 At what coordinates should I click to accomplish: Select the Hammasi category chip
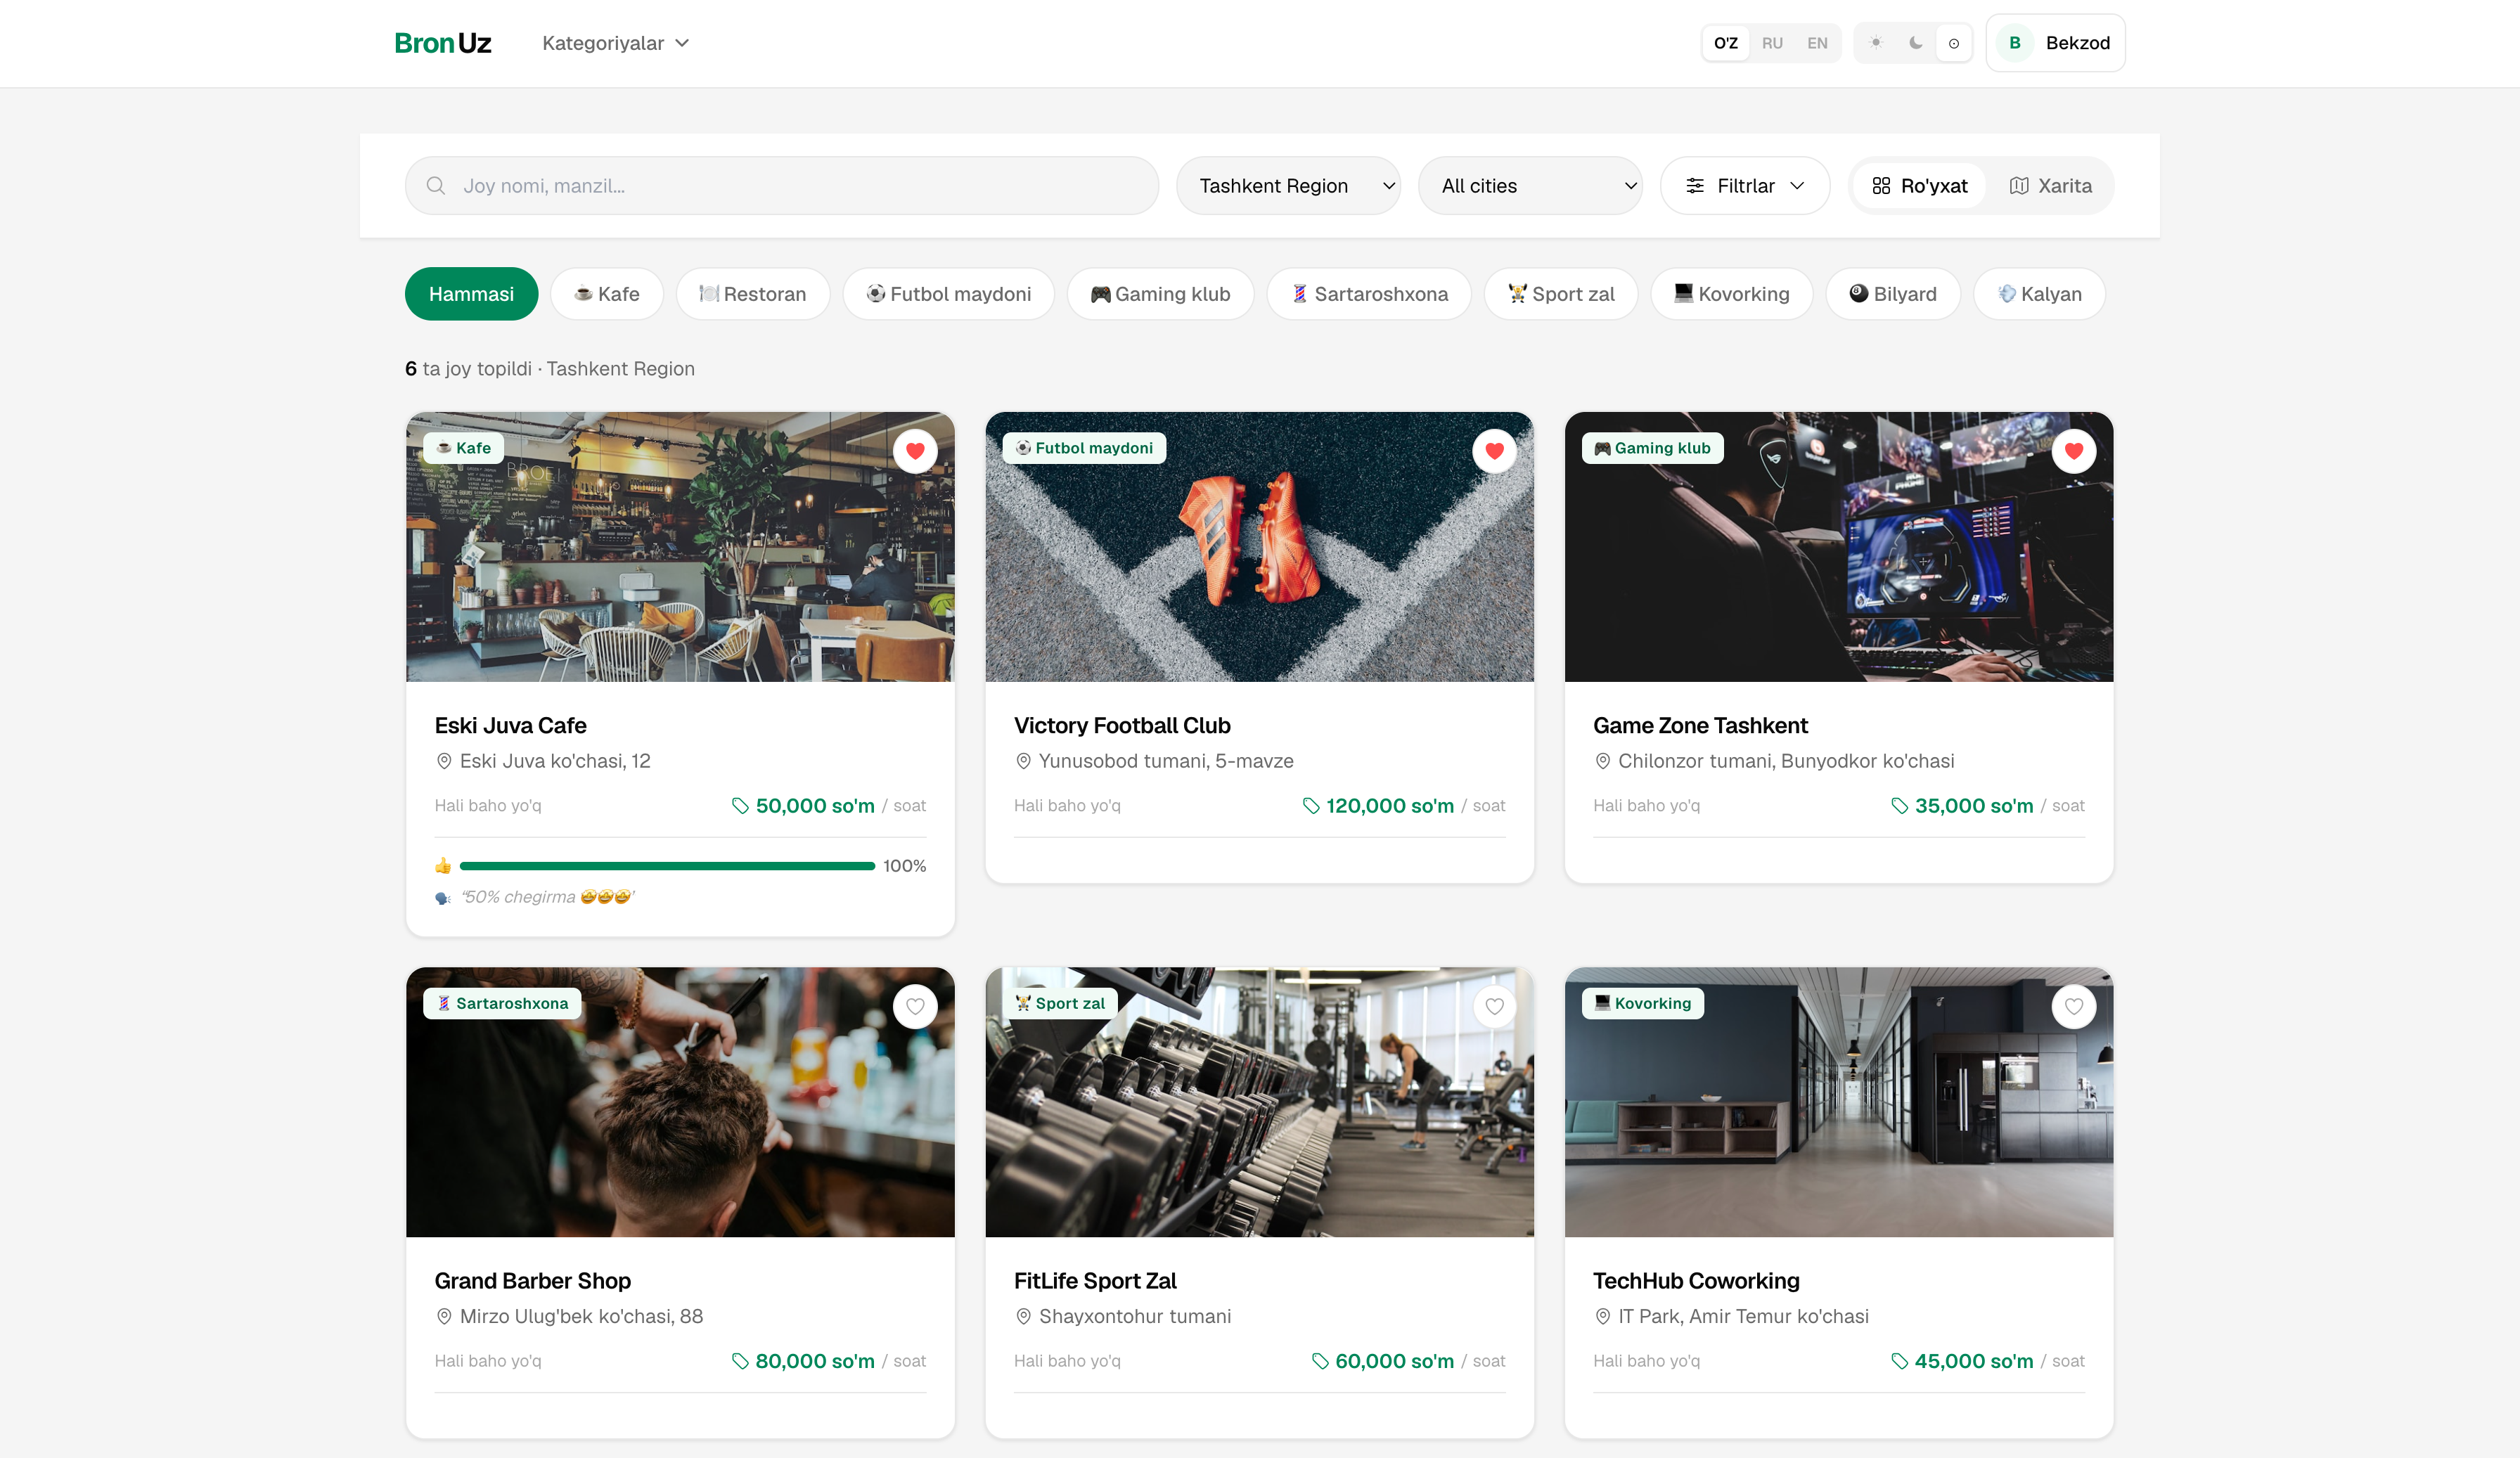pyautogui.click(x=471, y=294)
